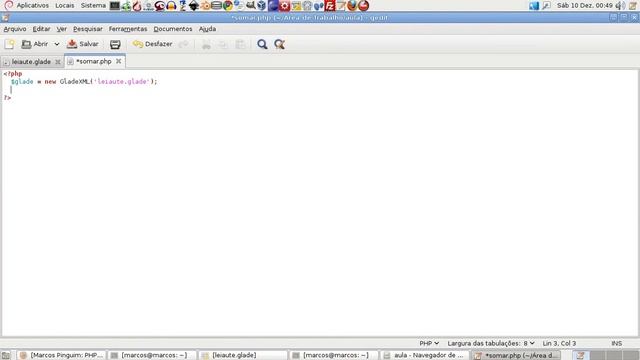The height and width of the screenshot is (360, 640).
Task: Click the INS insert mode indicator
Action: click(616, 343)
